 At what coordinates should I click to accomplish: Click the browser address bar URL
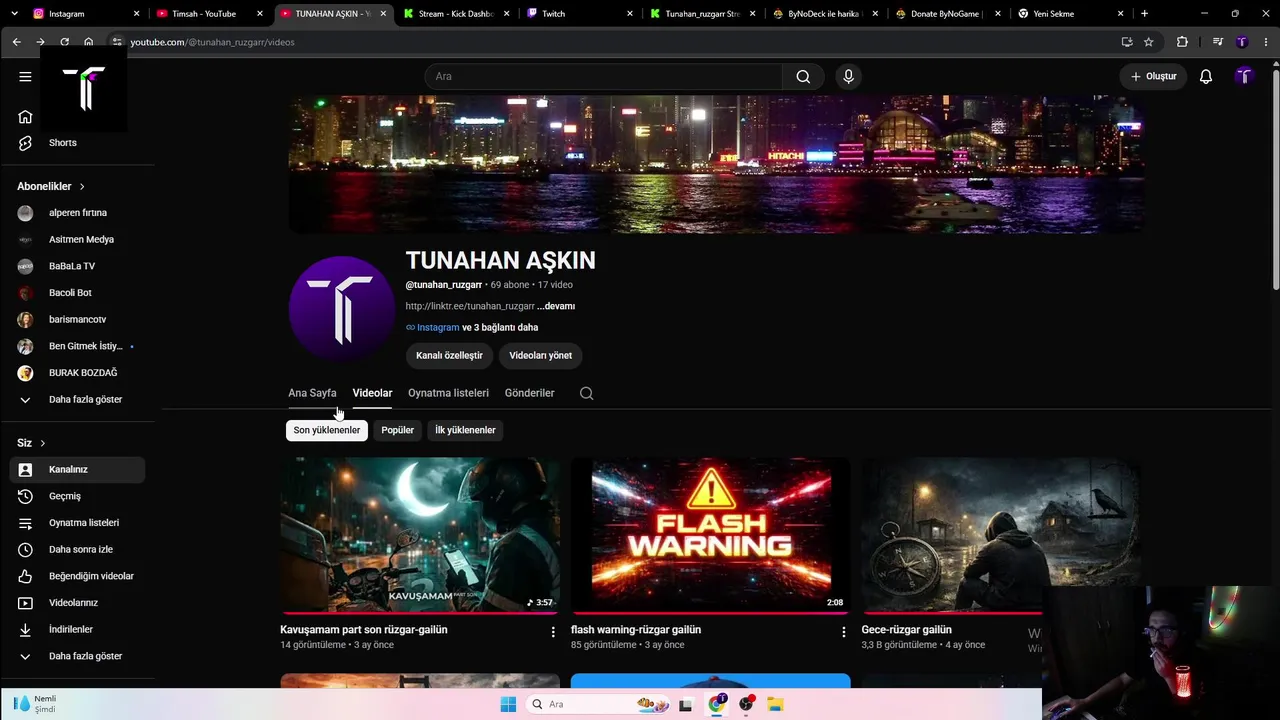(212, 42)
